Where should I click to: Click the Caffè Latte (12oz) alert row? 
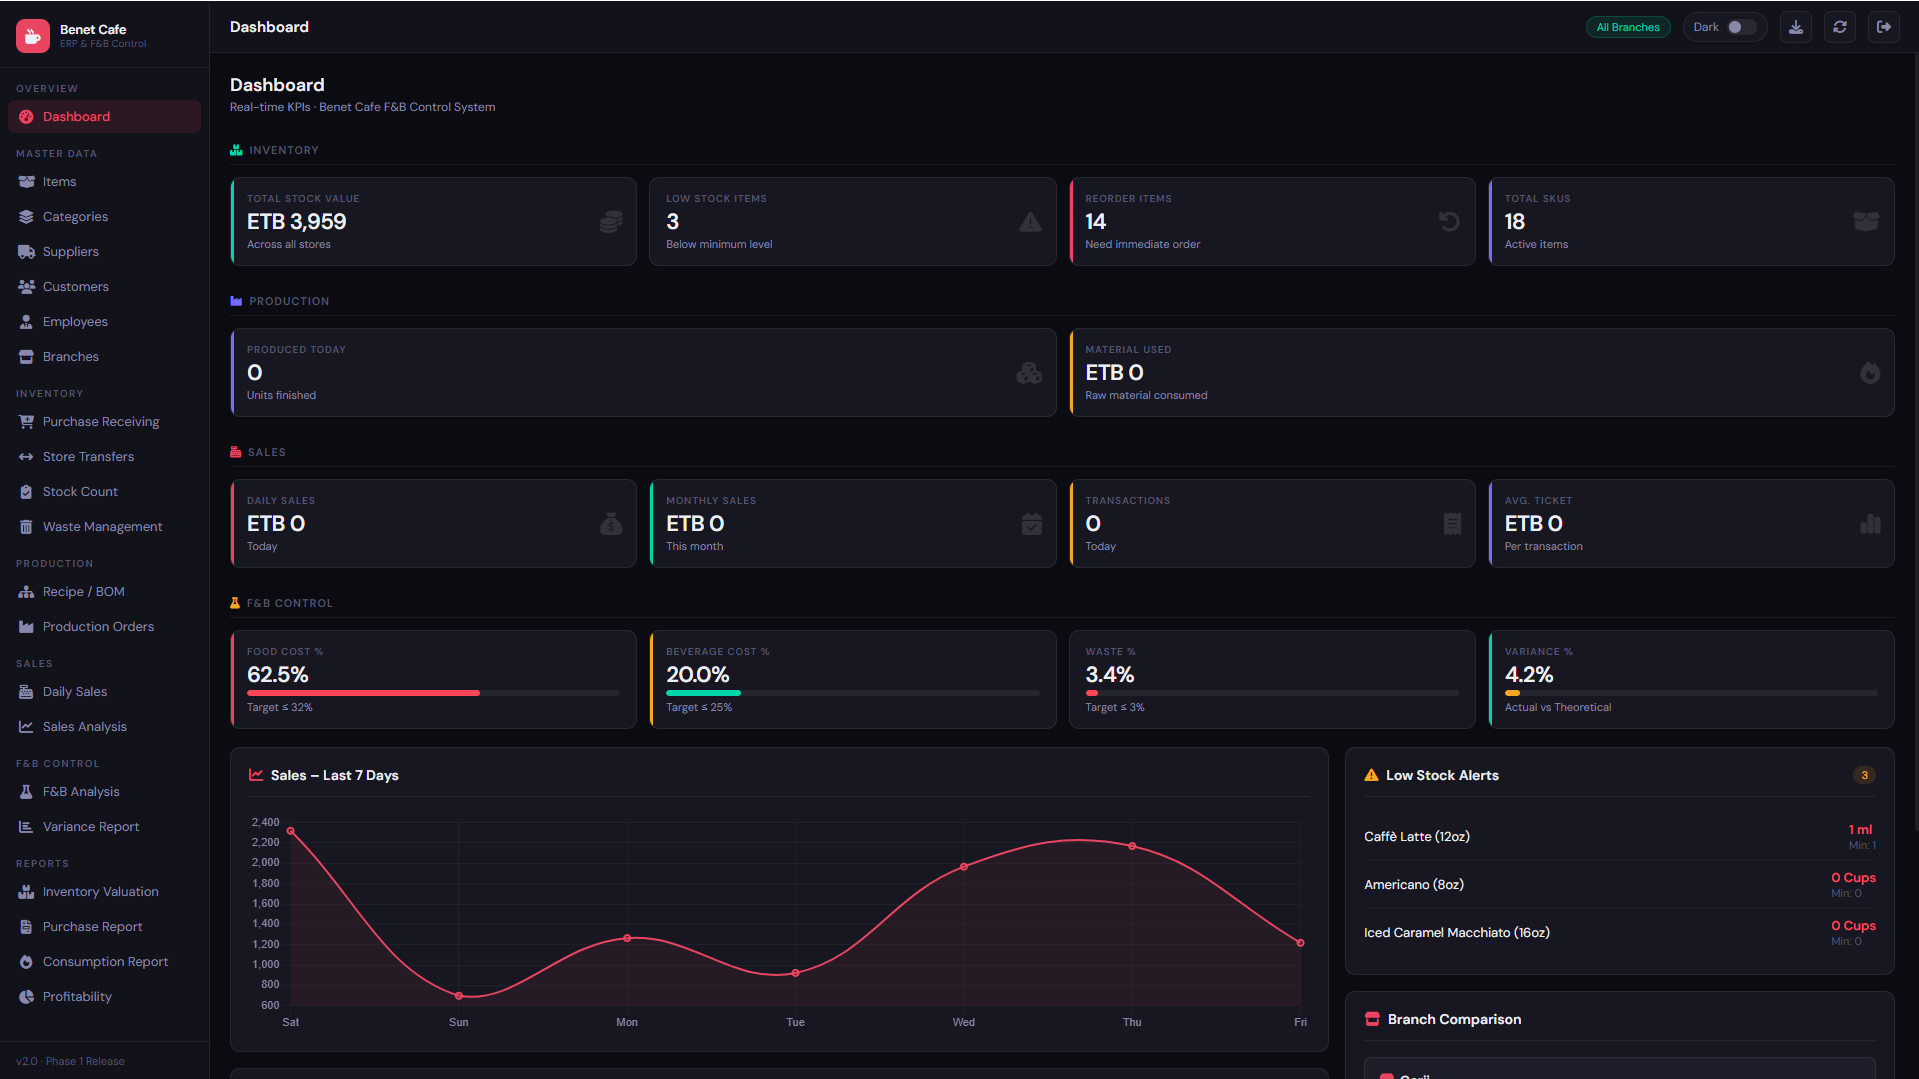[1620, 837]
